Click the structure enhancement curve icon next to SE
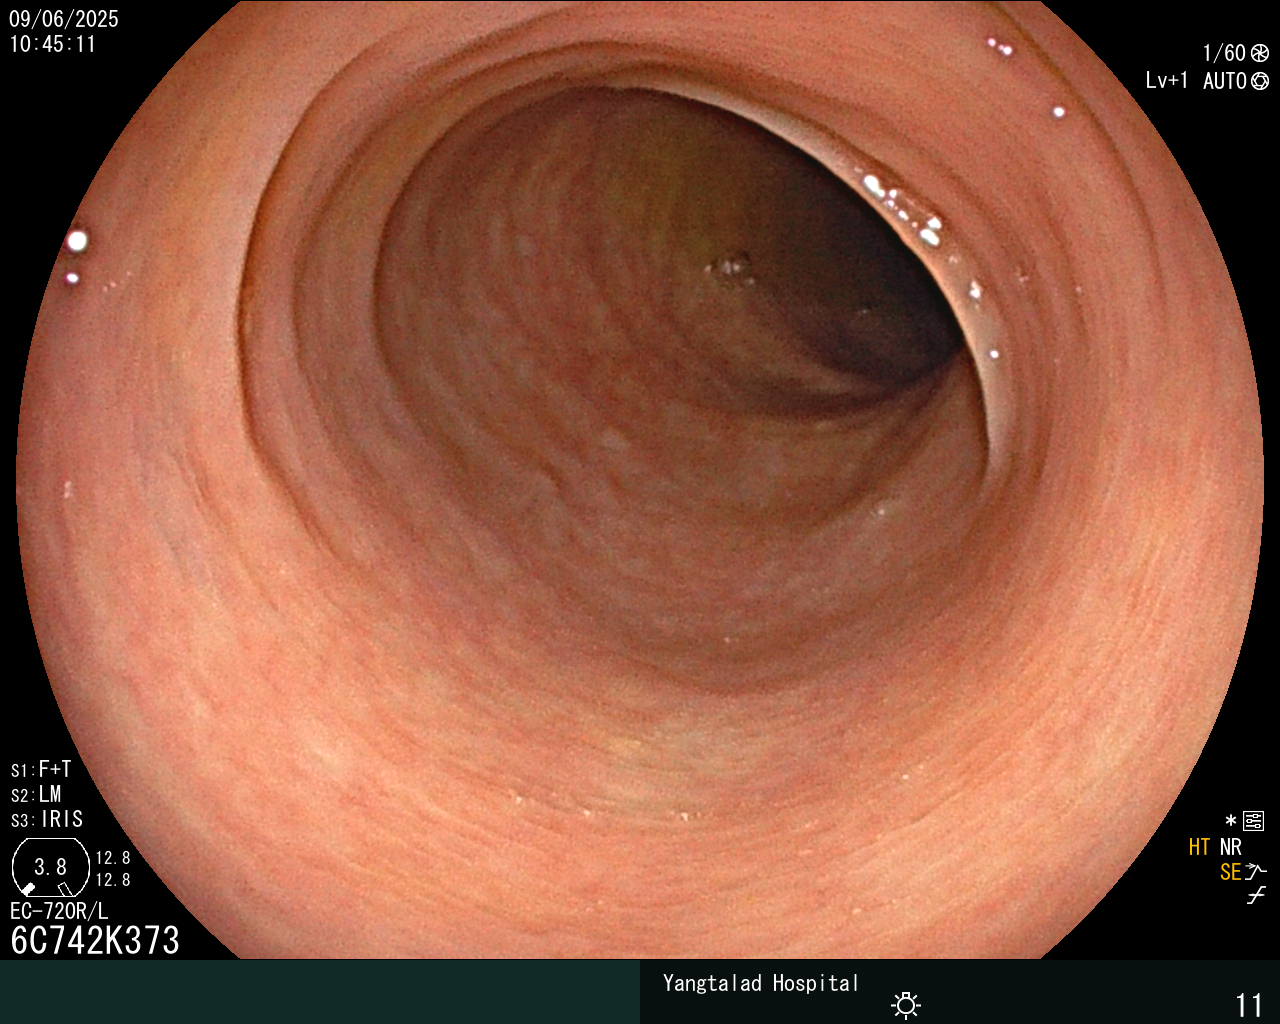Viewport: 1280px width, 1024px height. [x=1256, y=872]
